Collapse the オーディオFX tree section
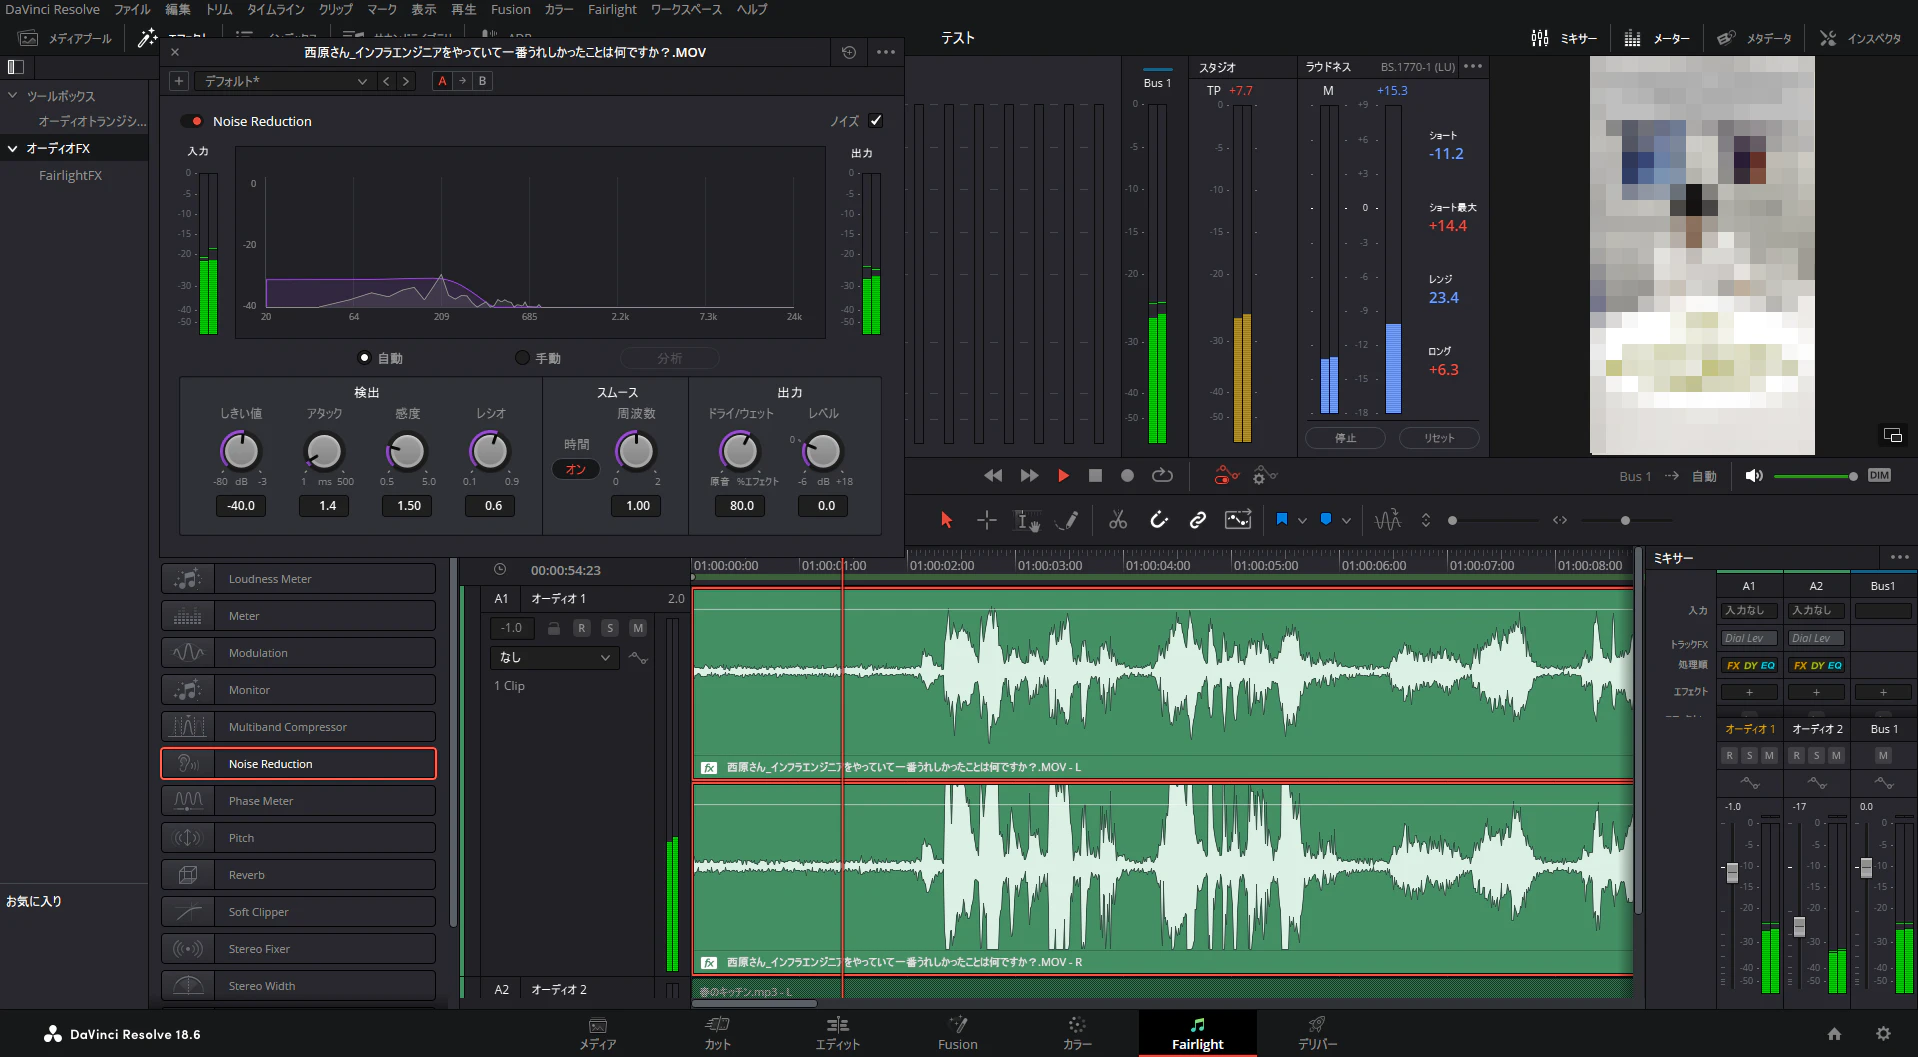The height and width of the screenshot is (1057, 1918). click(13, 148)
